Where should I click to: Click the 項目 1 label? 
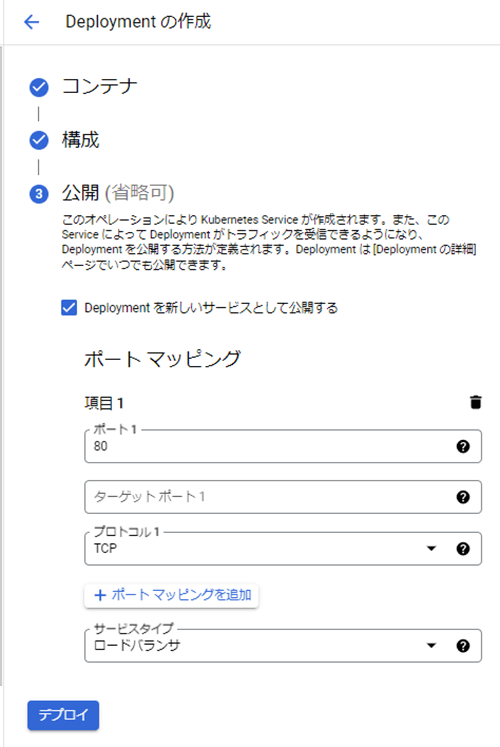104,403
